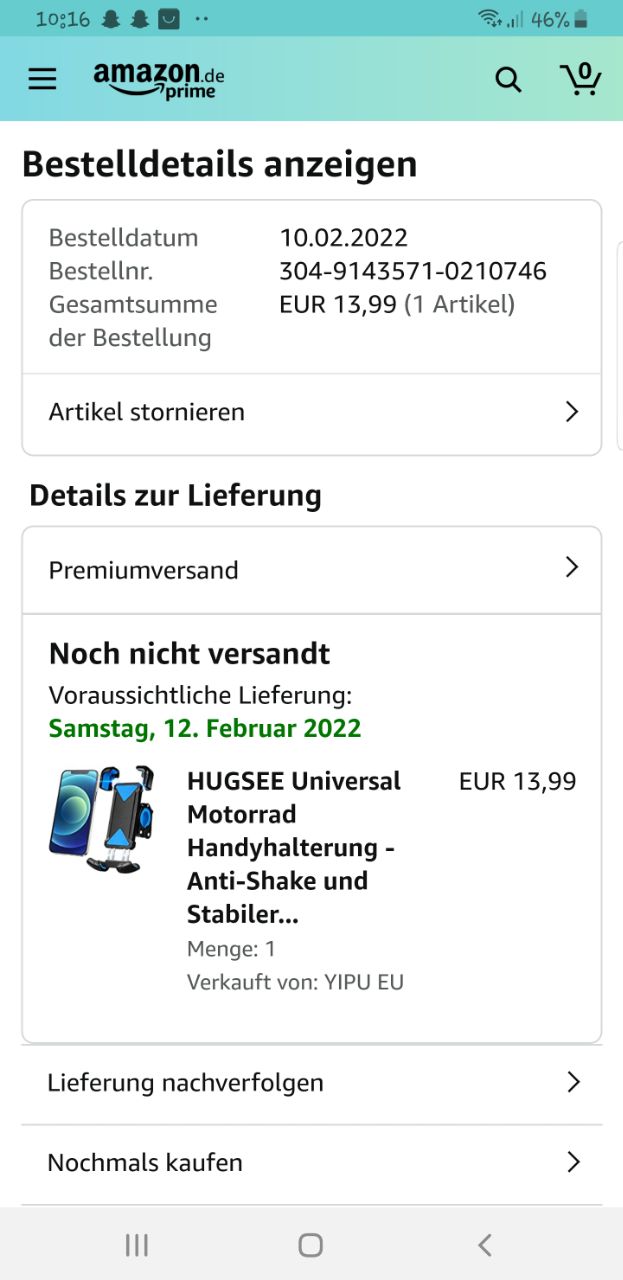Tap the battery indicator icon
623x1280 pixels.
click(582, 19)
